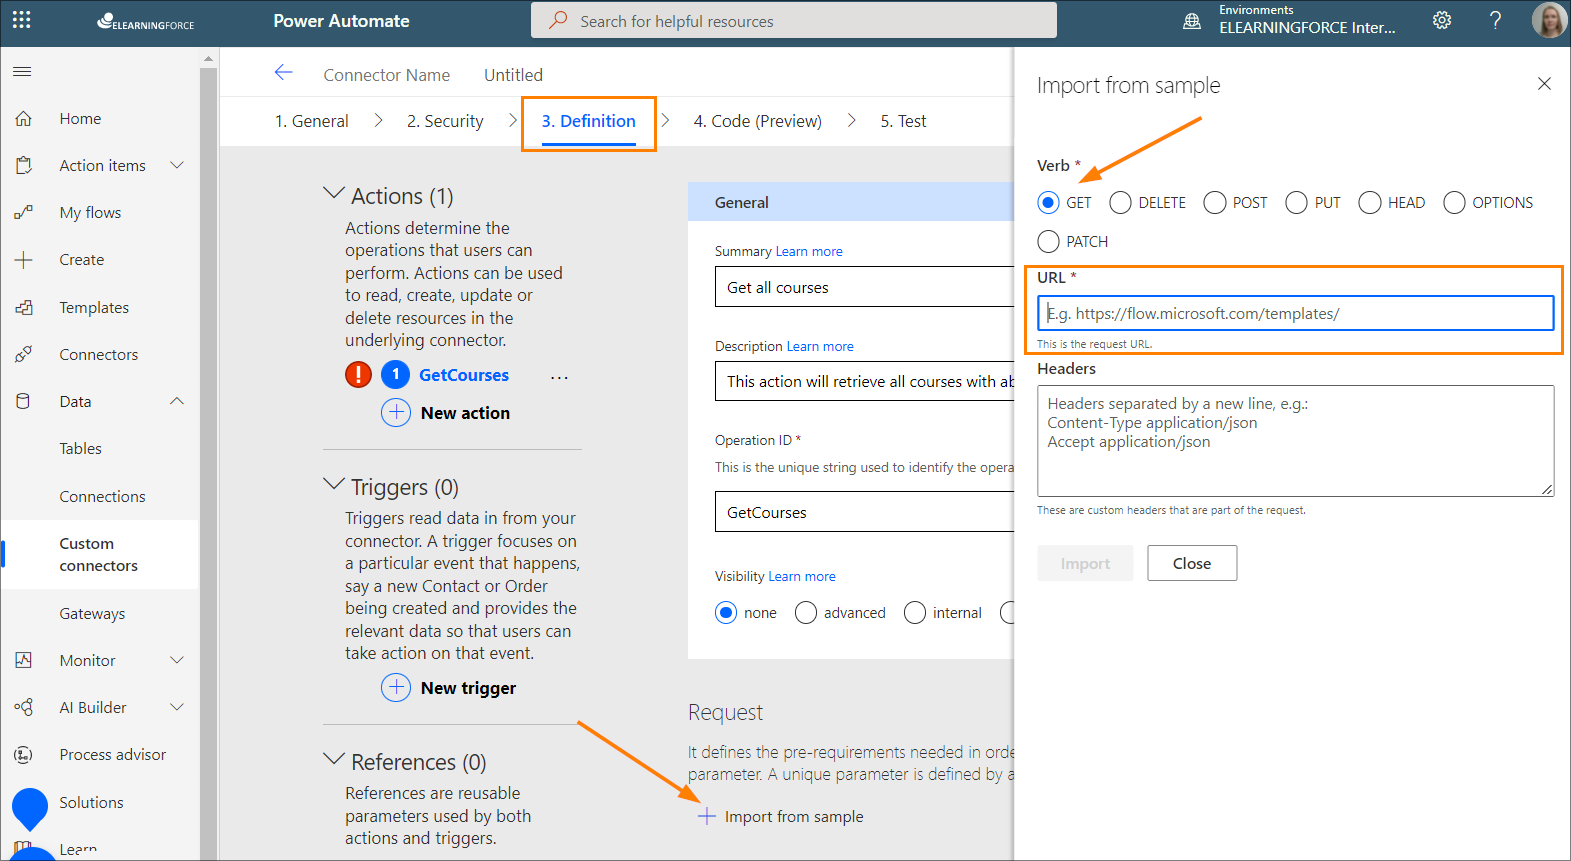The height and width of the screenshot is (861, 1571).
Task: Go to the 5. Test step
Action: [903, 121]
